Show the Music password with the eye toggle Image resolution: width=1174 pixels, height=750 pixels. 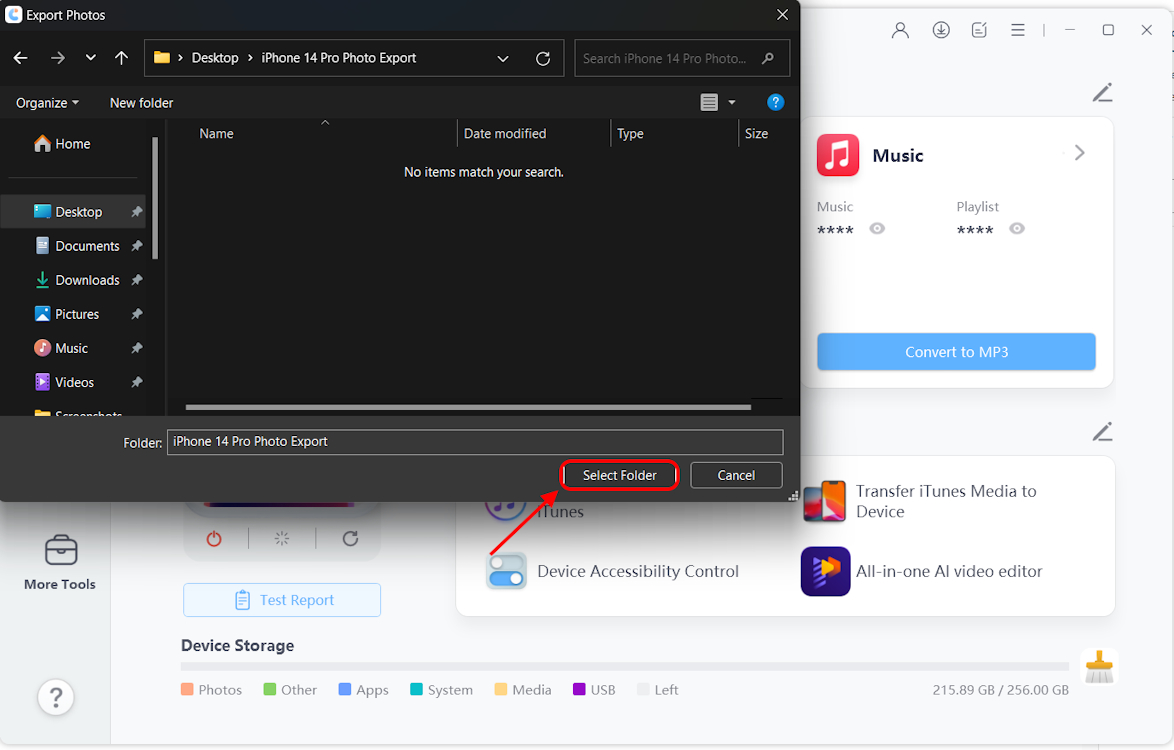877,228
